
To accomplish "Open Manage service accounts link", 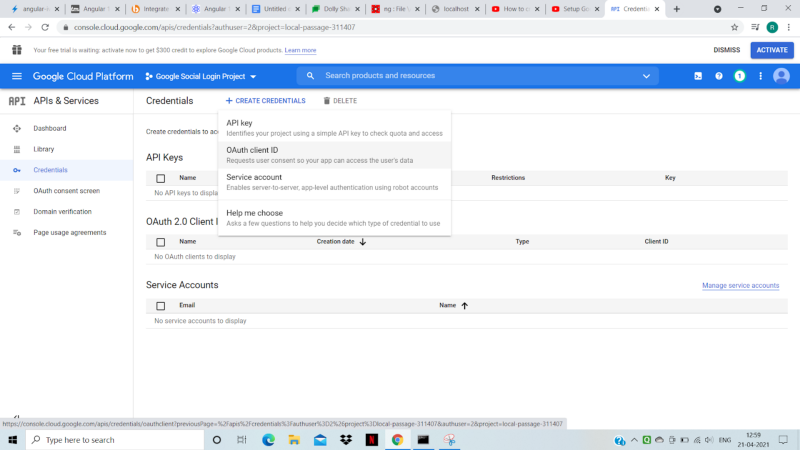I will pyautogui.click(x=740, y=286).
